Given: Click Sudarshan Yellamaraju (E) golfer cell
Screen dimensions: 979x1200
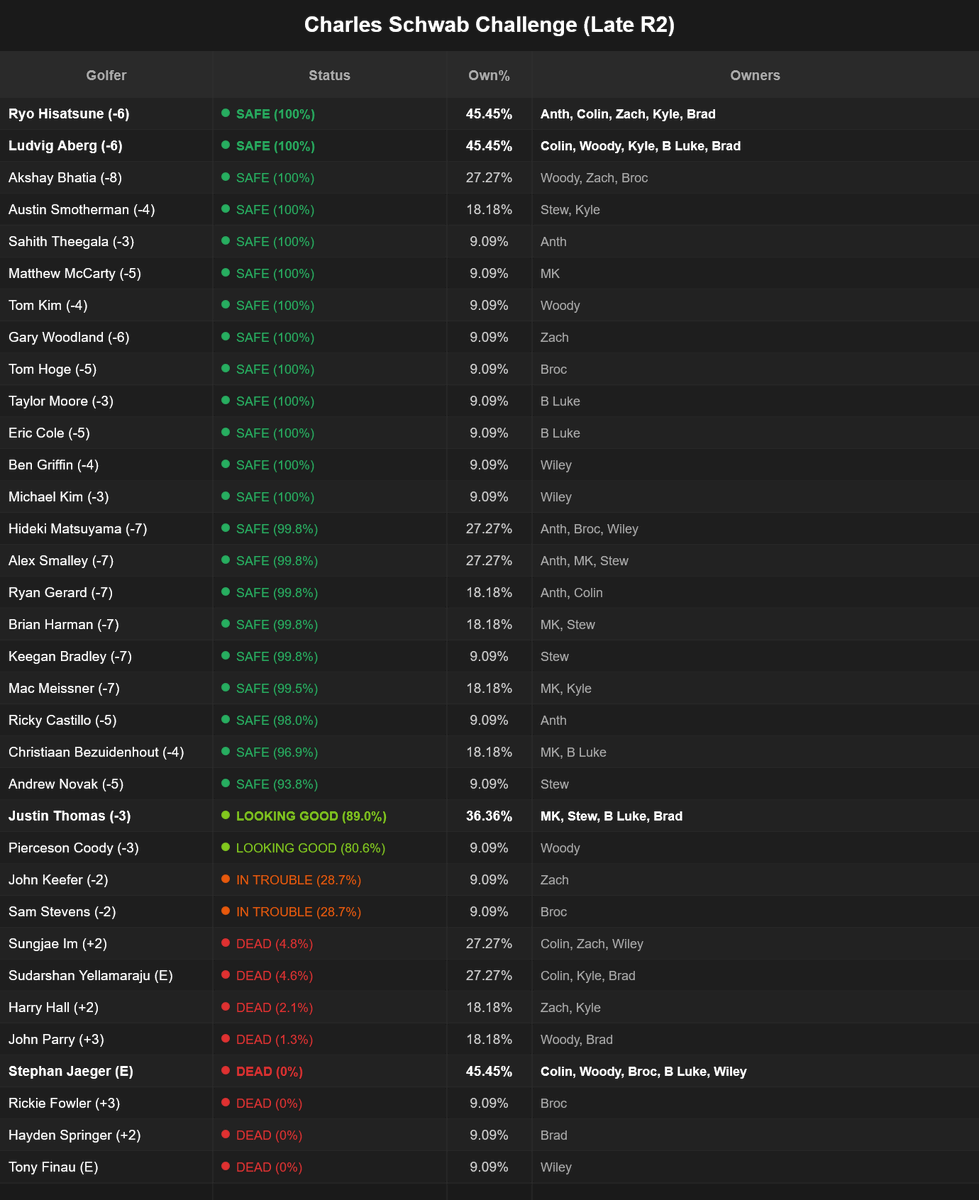Looking at the screenshot, I should point(106,976).
